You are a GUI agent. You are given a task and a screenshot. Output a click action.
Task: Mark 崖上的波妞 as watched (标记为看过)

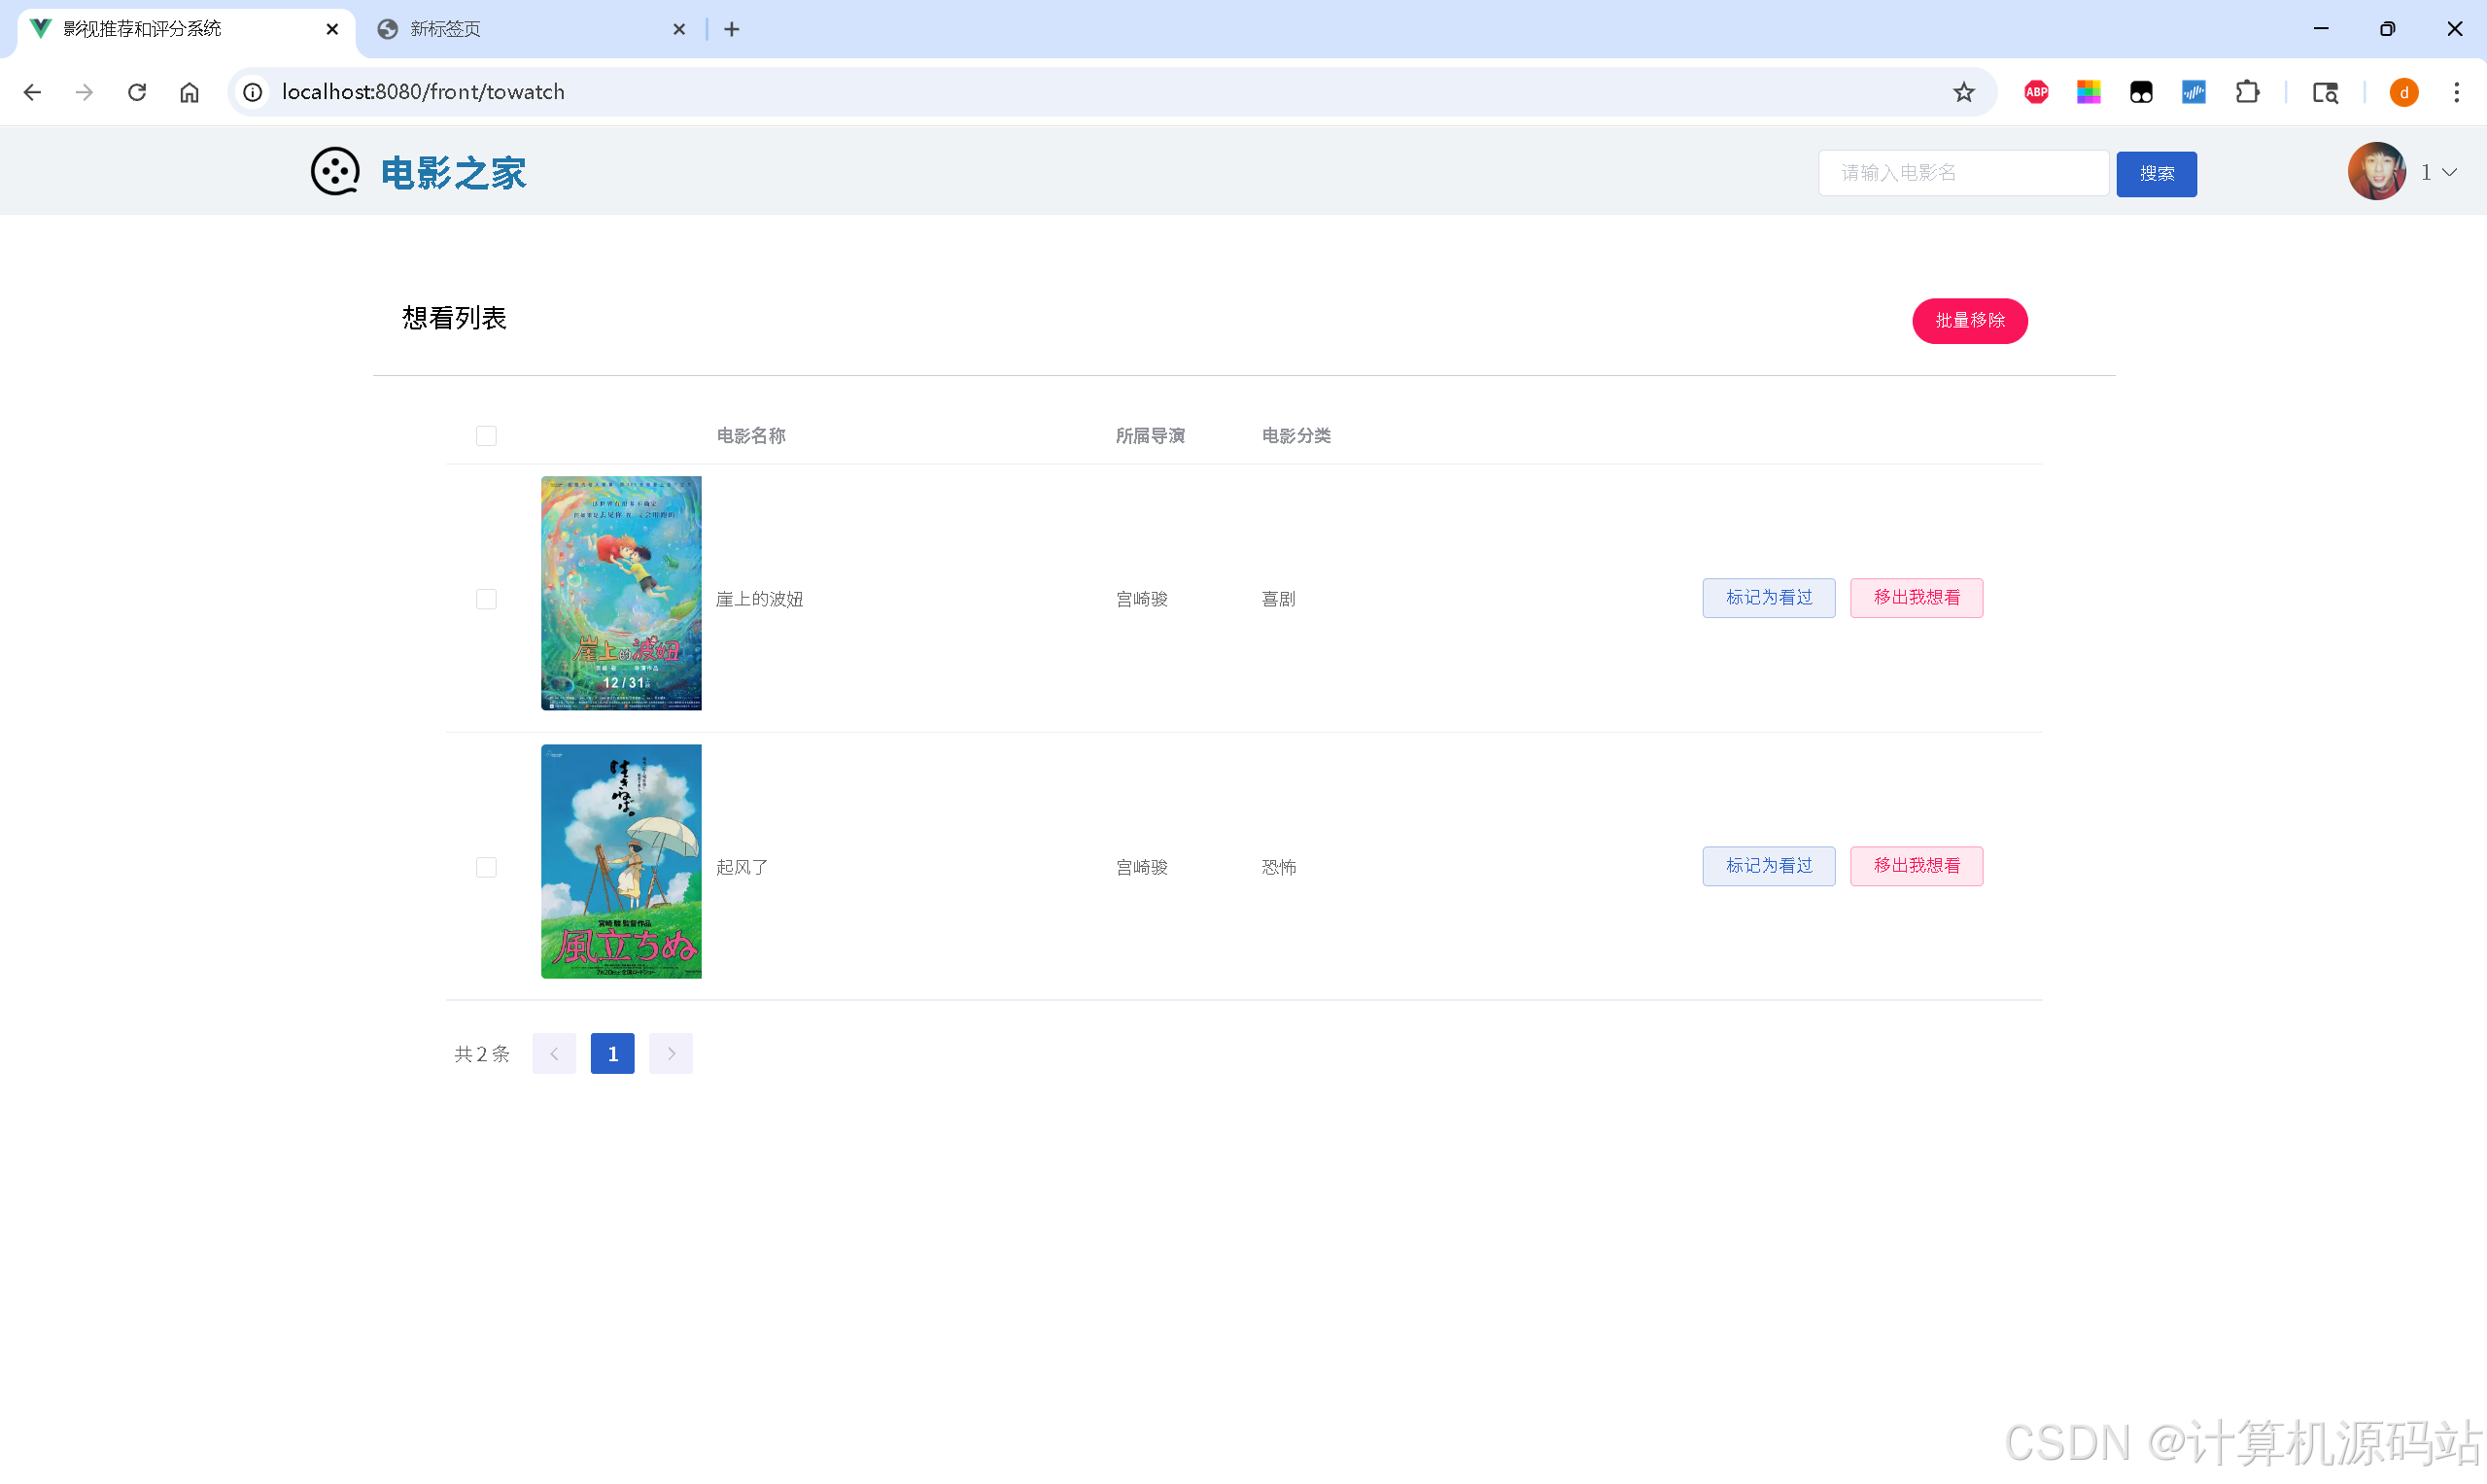pos(1768,598)
